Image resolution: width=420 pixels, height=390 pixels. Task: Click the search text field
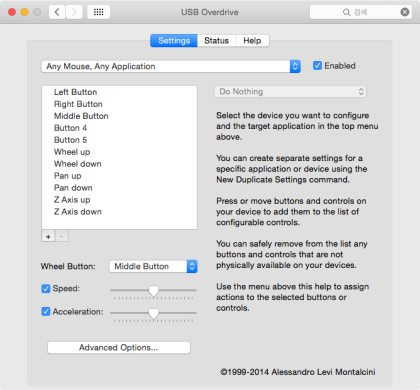361,12
